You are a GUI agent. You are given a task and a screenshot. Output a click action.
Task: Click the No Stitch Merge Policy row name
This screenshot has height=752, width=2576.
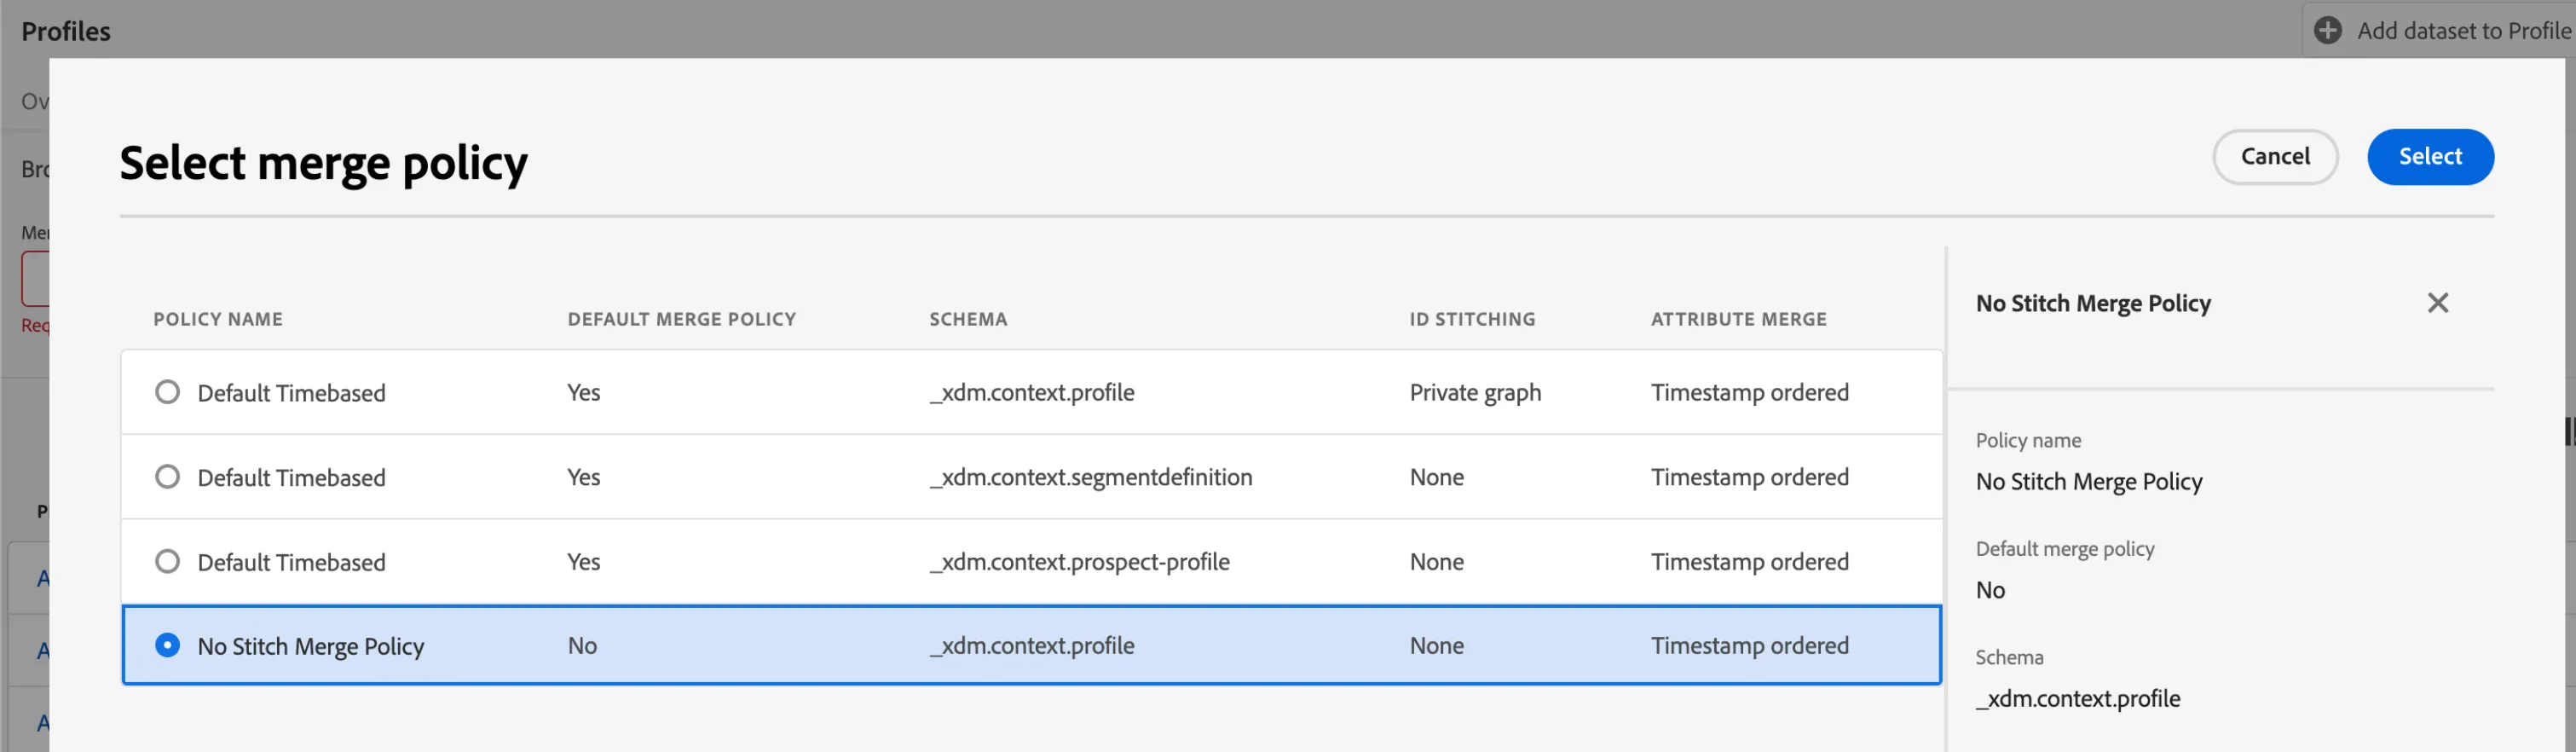tap(311, 647)
